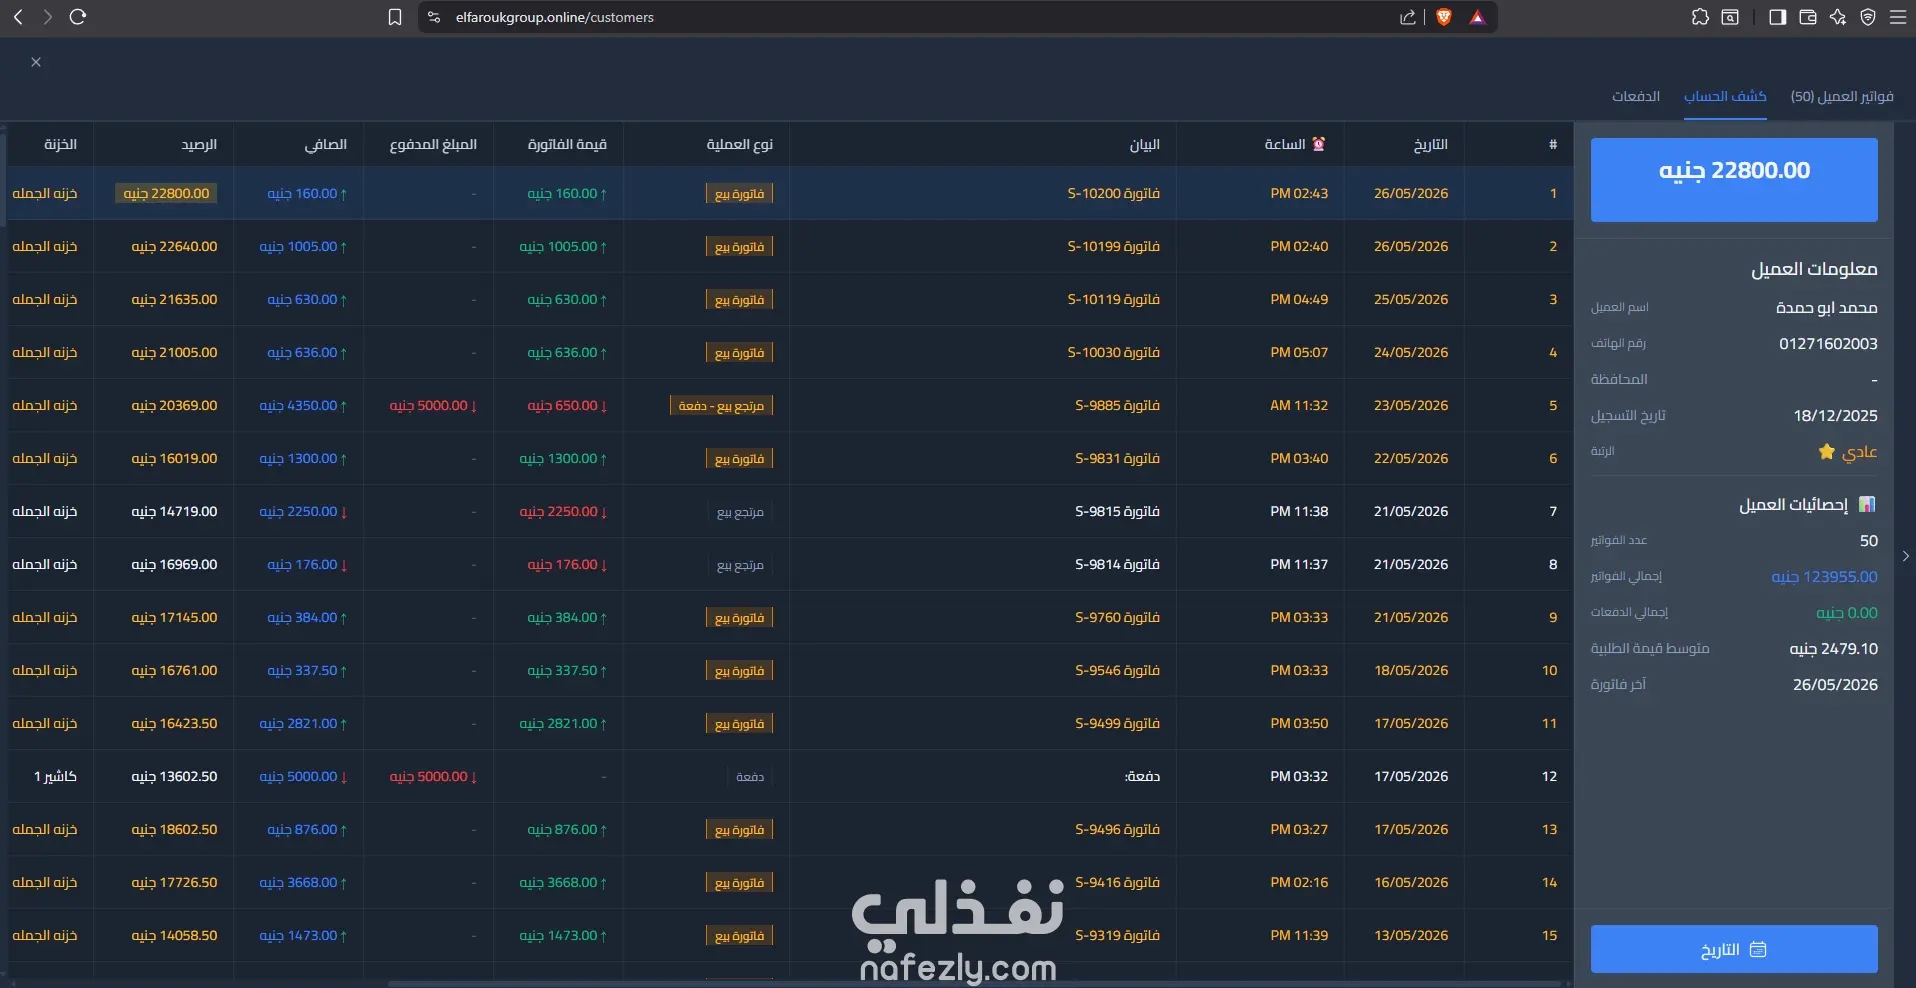
Task: Click the 2250.00 invoice value in row 7
Action: click(x=563, y=511)
